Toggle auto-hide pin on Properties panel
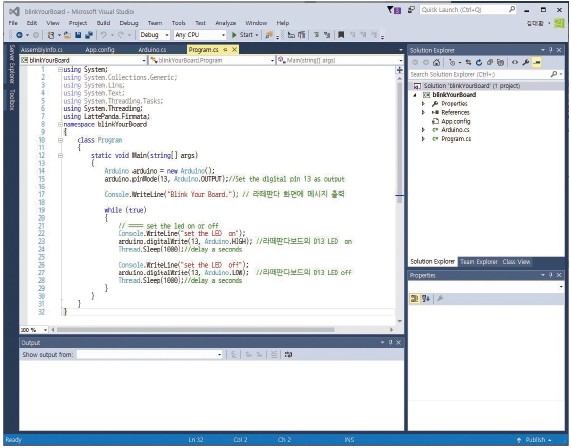This screenshot has width=571, height=448. [551, 275]
